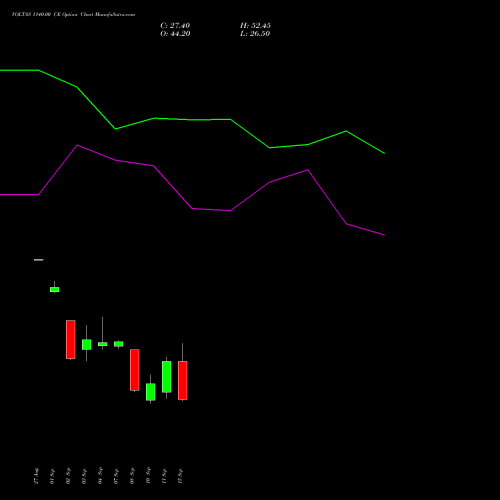Click the purple lower indicator line
This screenshot has height=500, width=500.
[192, 209]
